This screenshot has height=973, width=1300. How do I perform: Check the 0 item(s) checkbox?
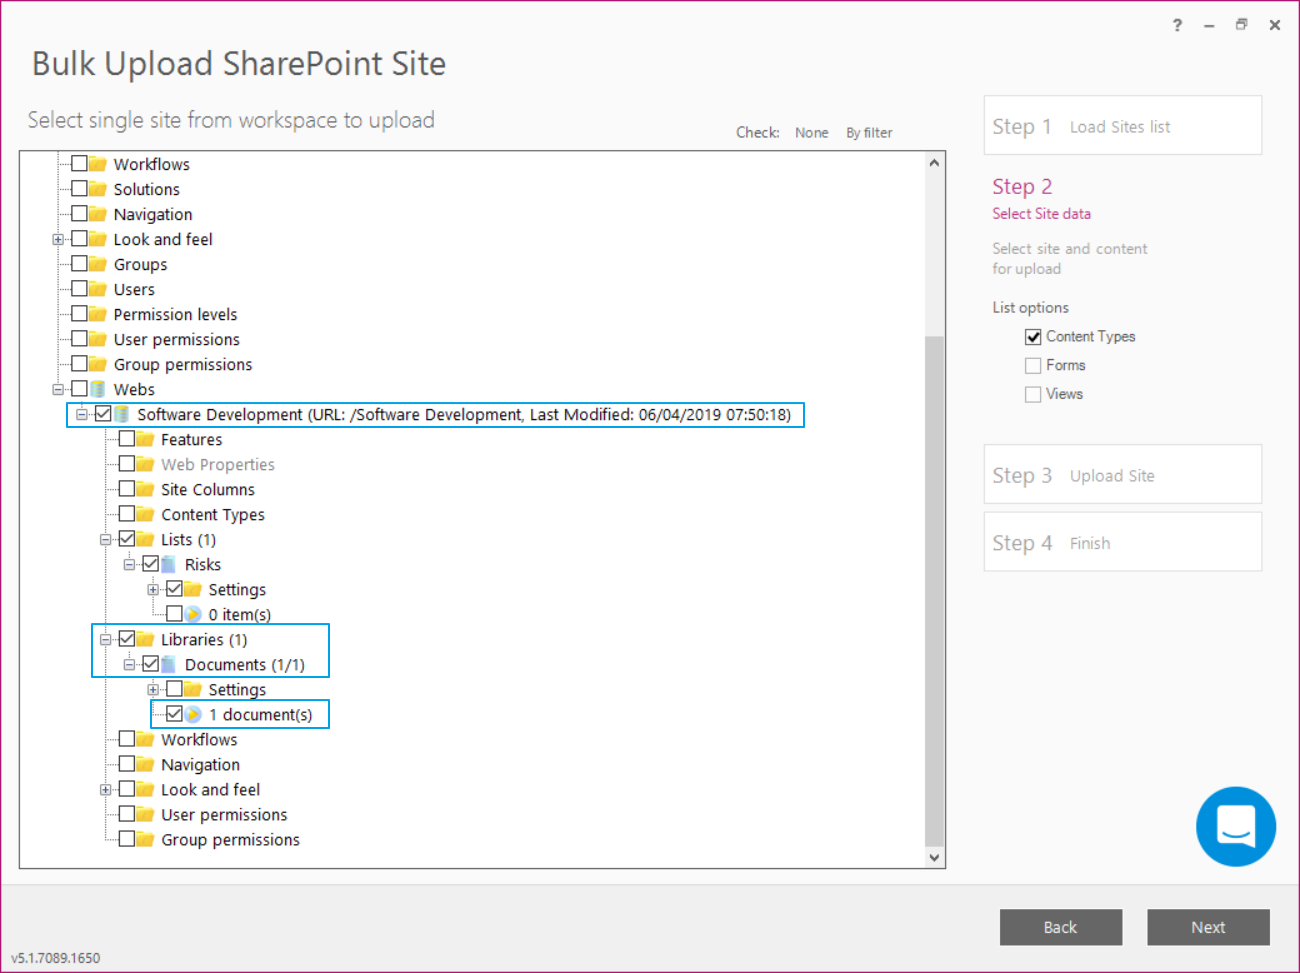(175, 614)
